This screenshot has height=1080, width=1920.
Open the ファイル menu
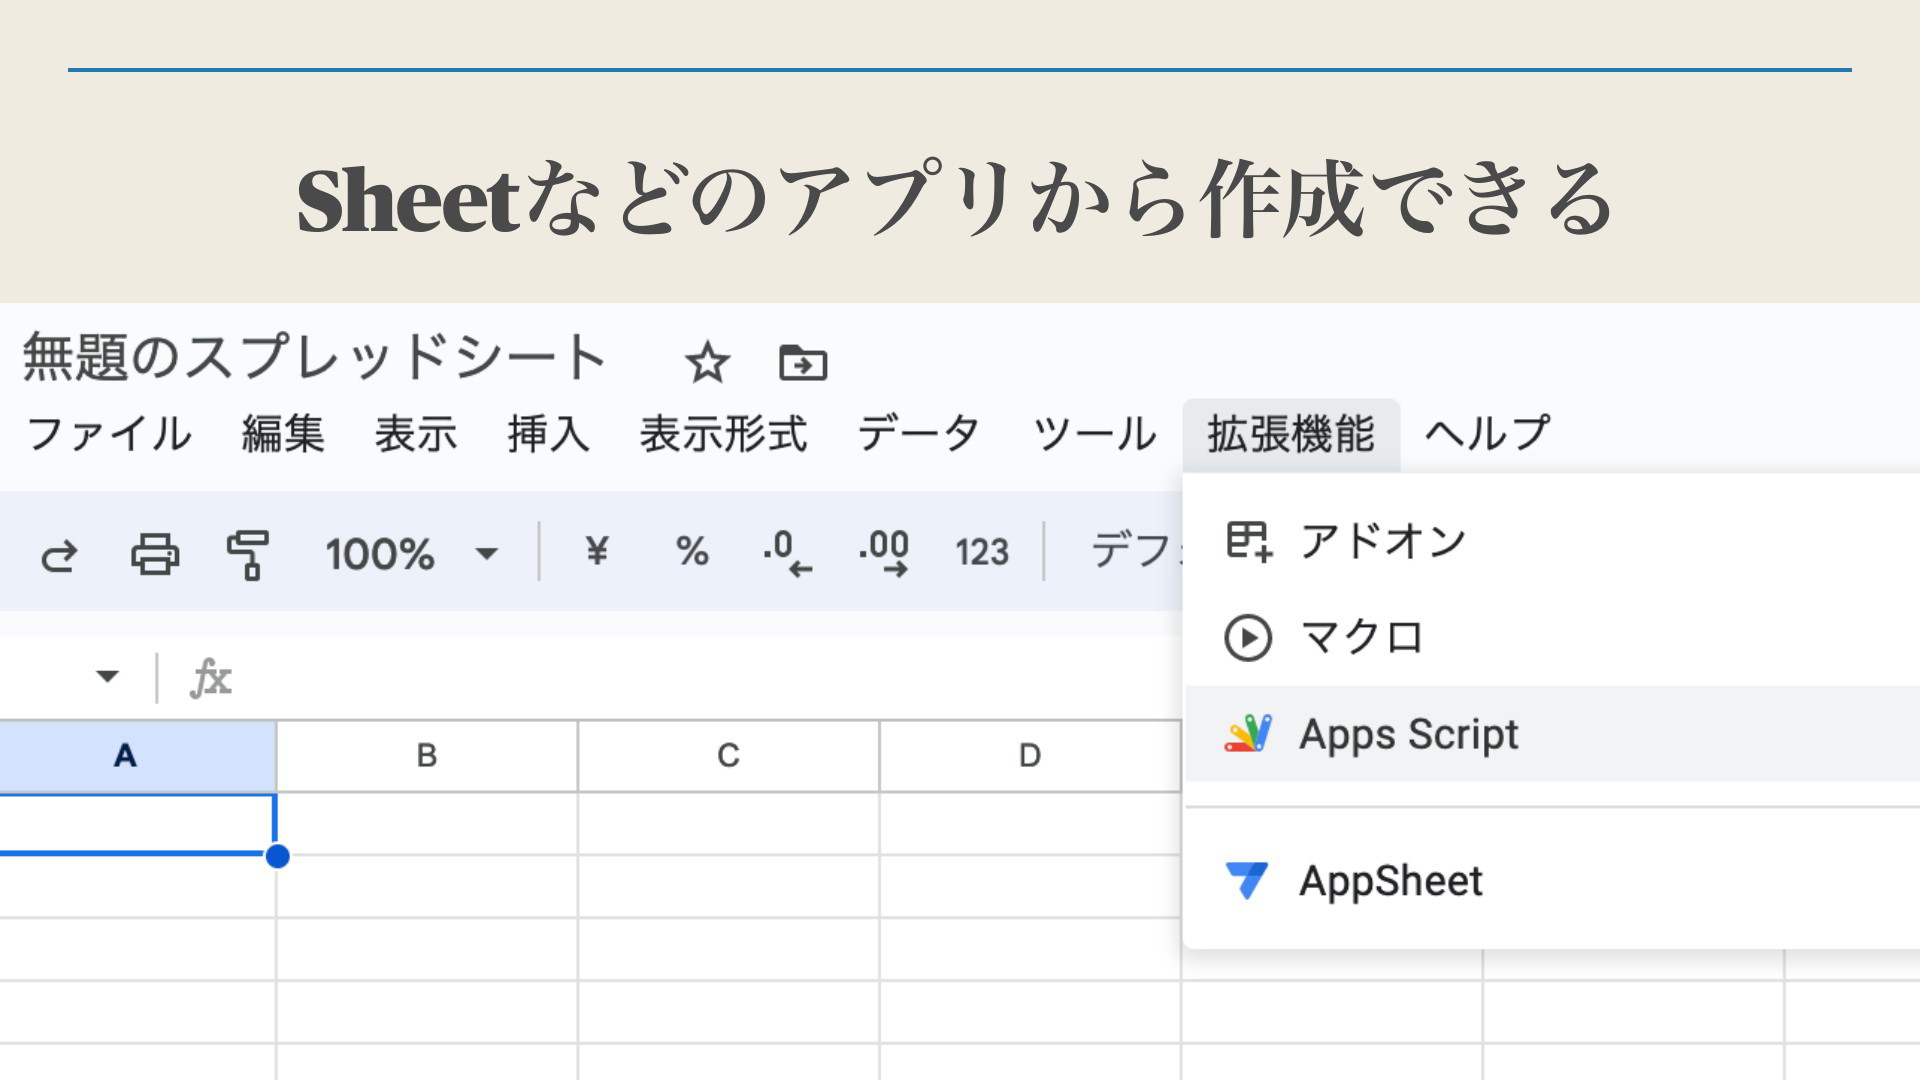109,434
